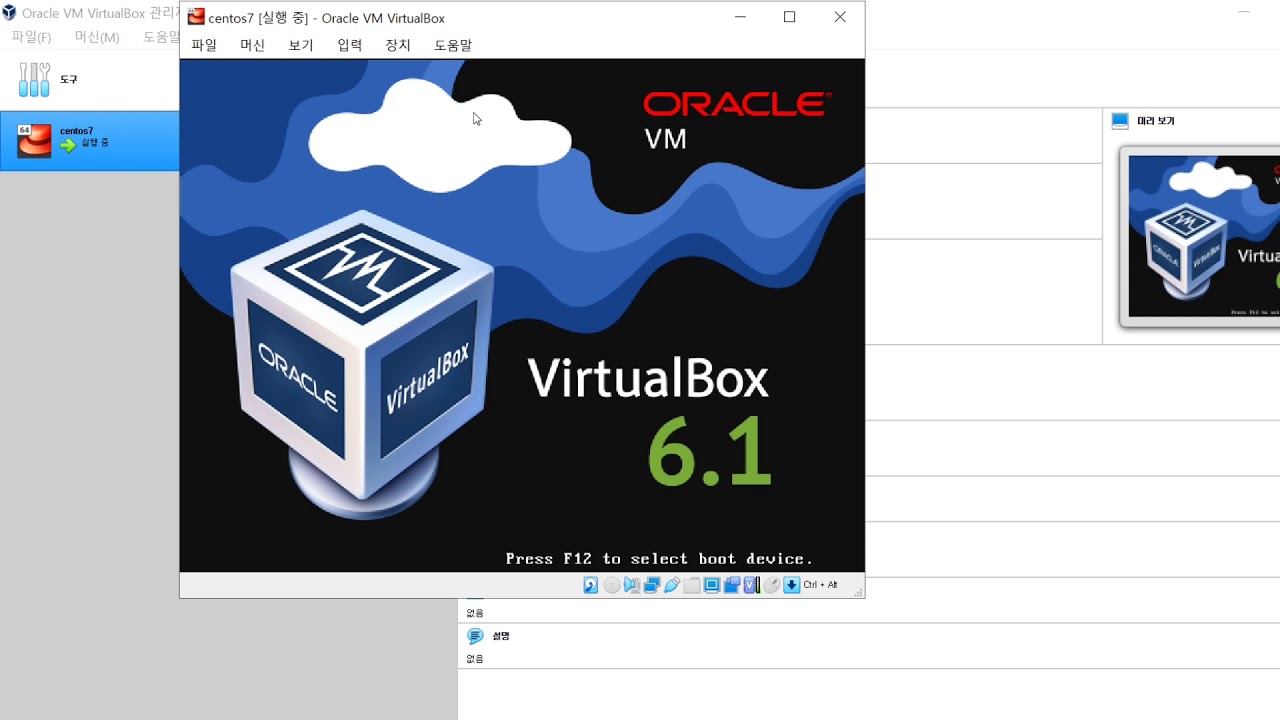
Task: Open 파일(F) menu in VirtualBox Manager
Action: tap(31, 37)
